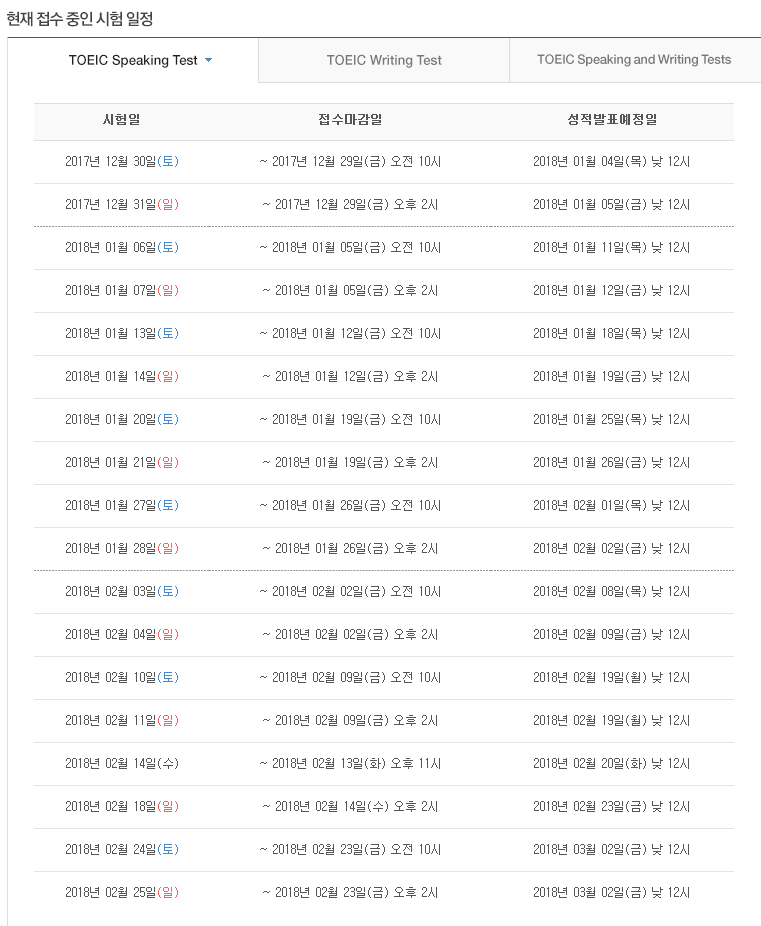Select the 2018년 02월 03일(토) exam date
This screenshot has width=761, height=926.
pyautogui.click(x=122, y=592)
